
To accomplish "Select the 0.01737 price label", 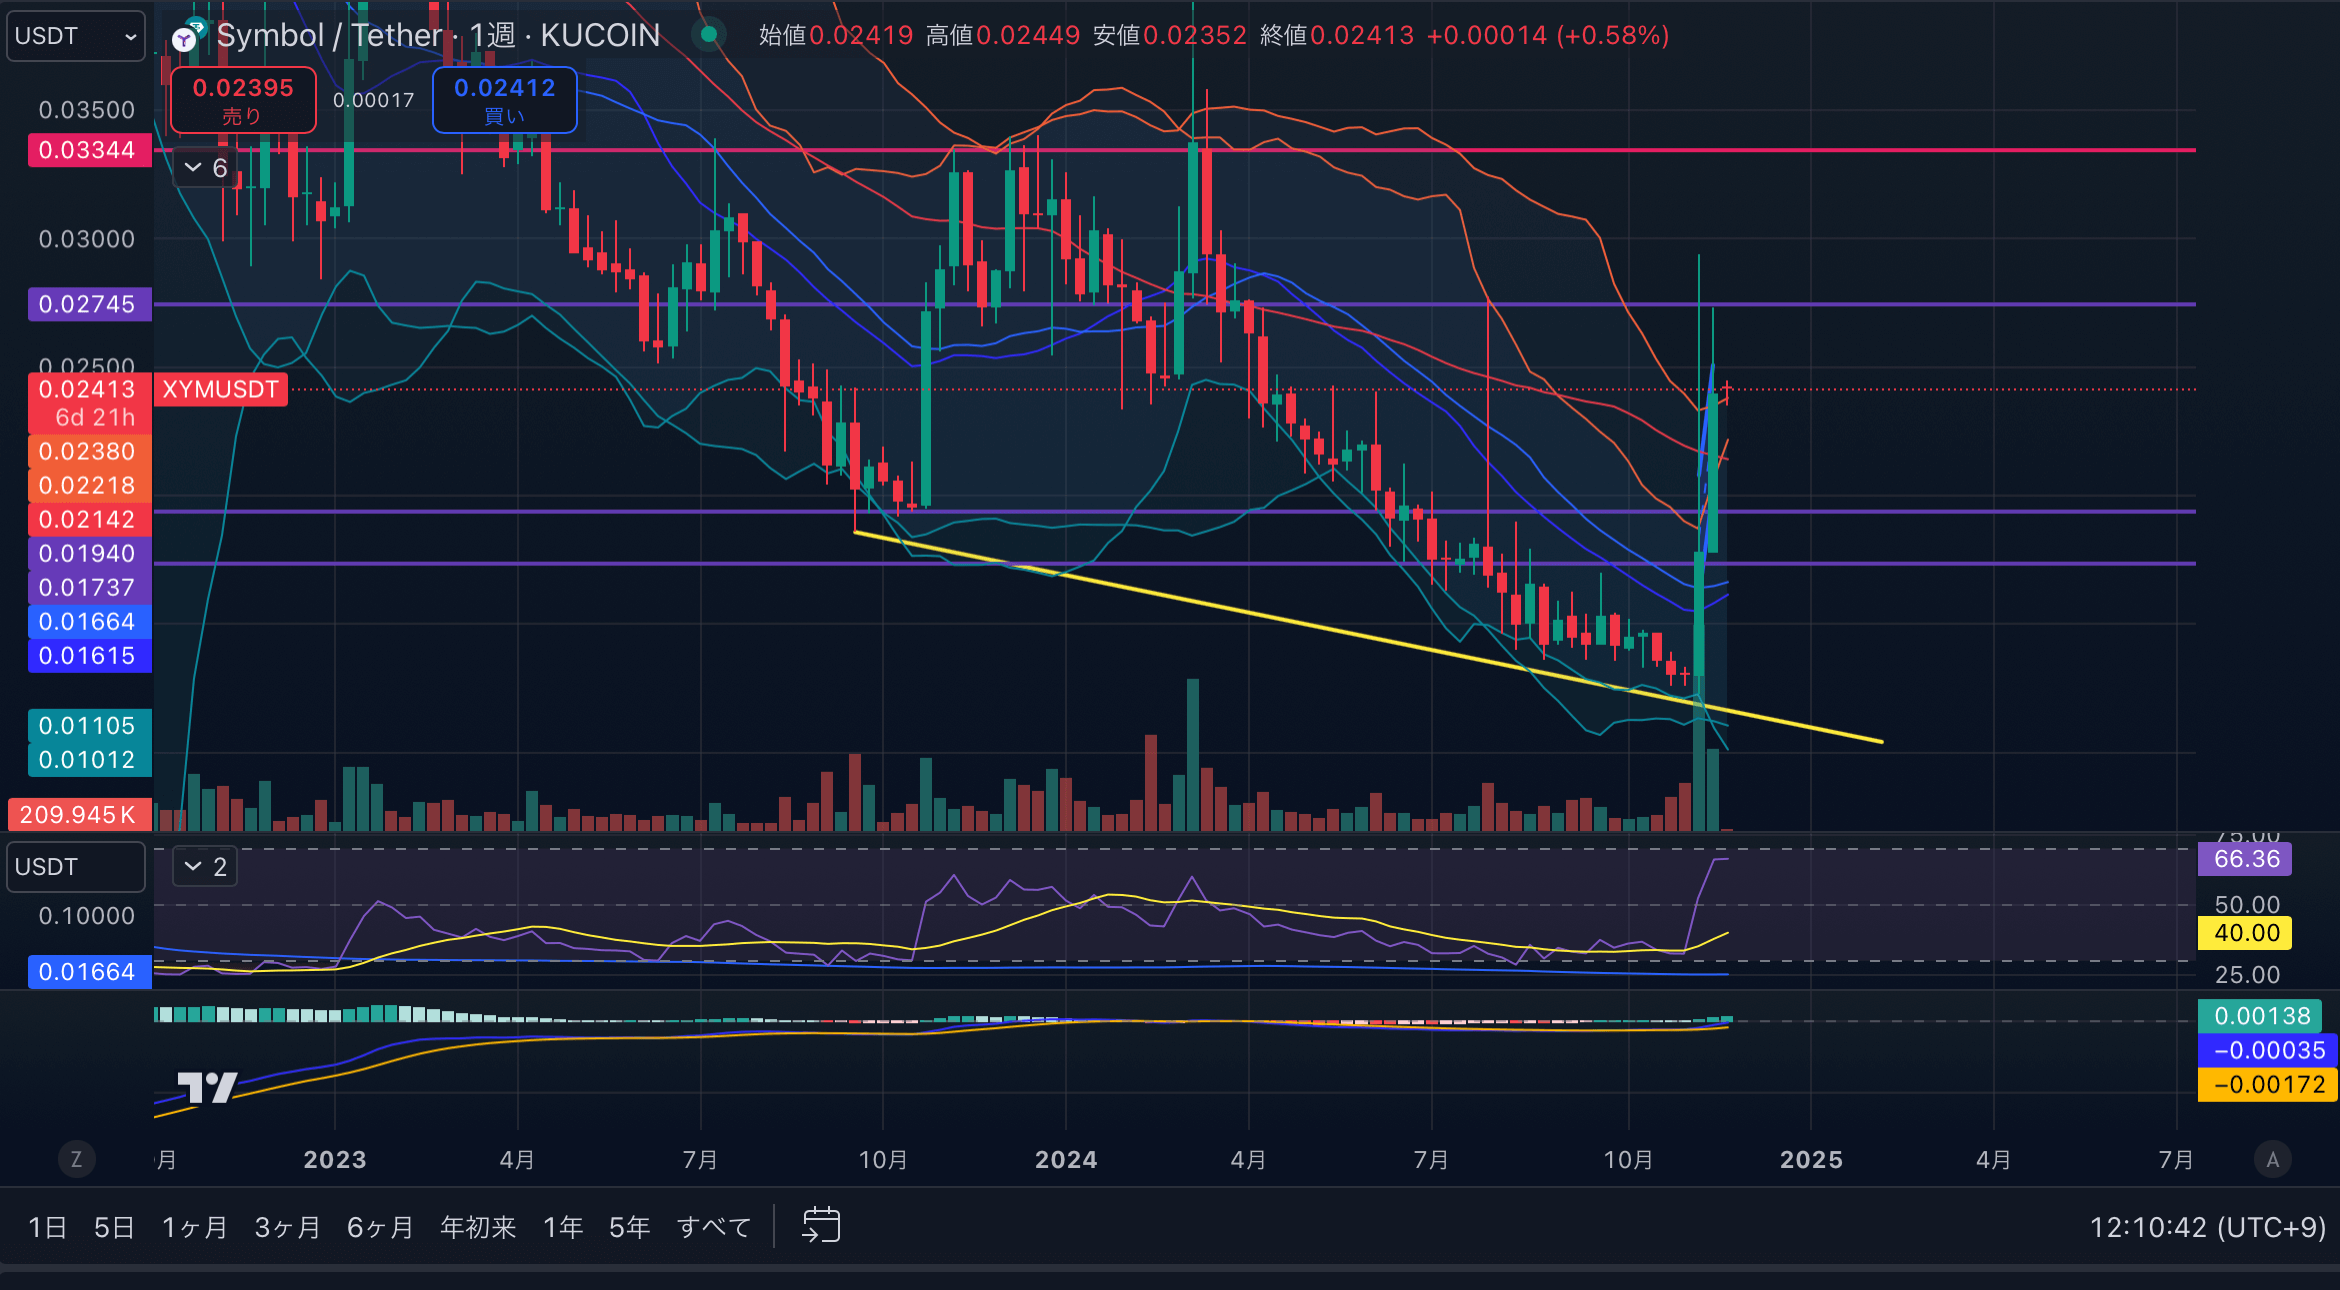I will 88,587.
